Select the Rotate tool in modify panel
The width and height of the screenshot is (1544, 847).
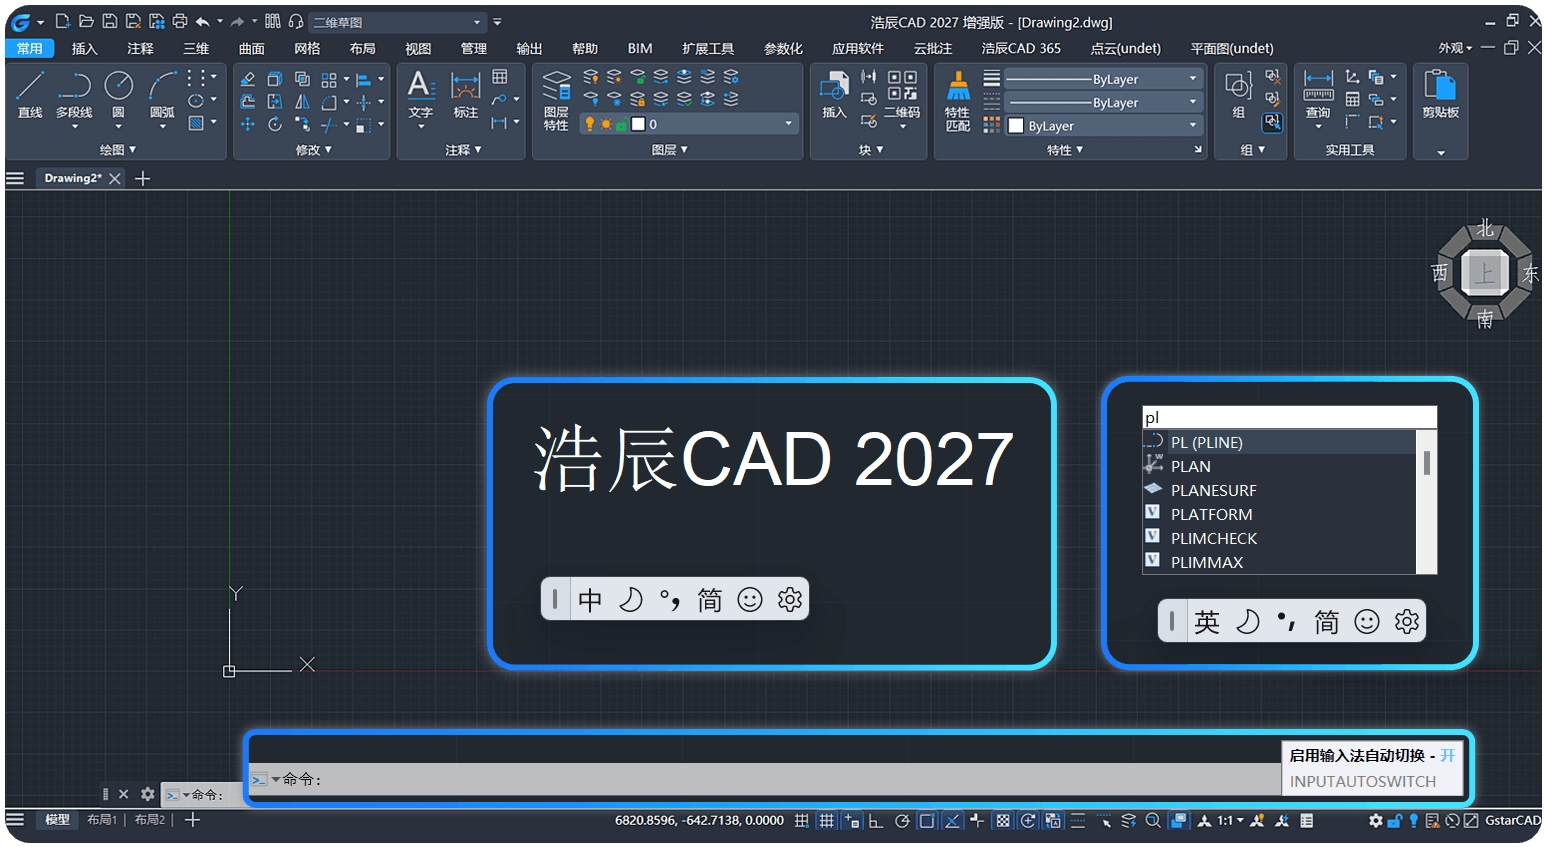click(275, 124)
